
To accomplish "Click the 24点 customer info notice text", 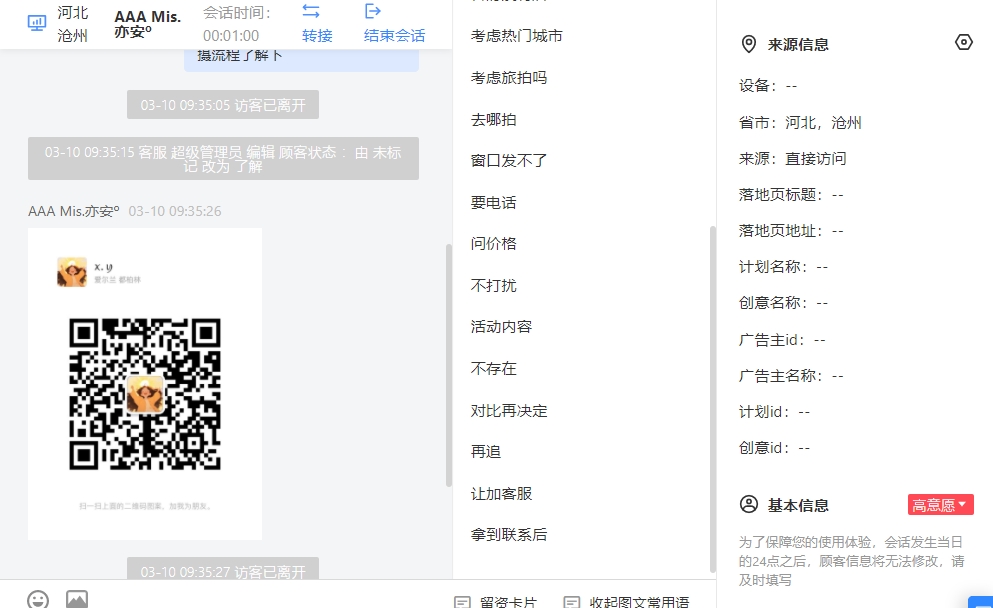I will (x=852, y=561).
